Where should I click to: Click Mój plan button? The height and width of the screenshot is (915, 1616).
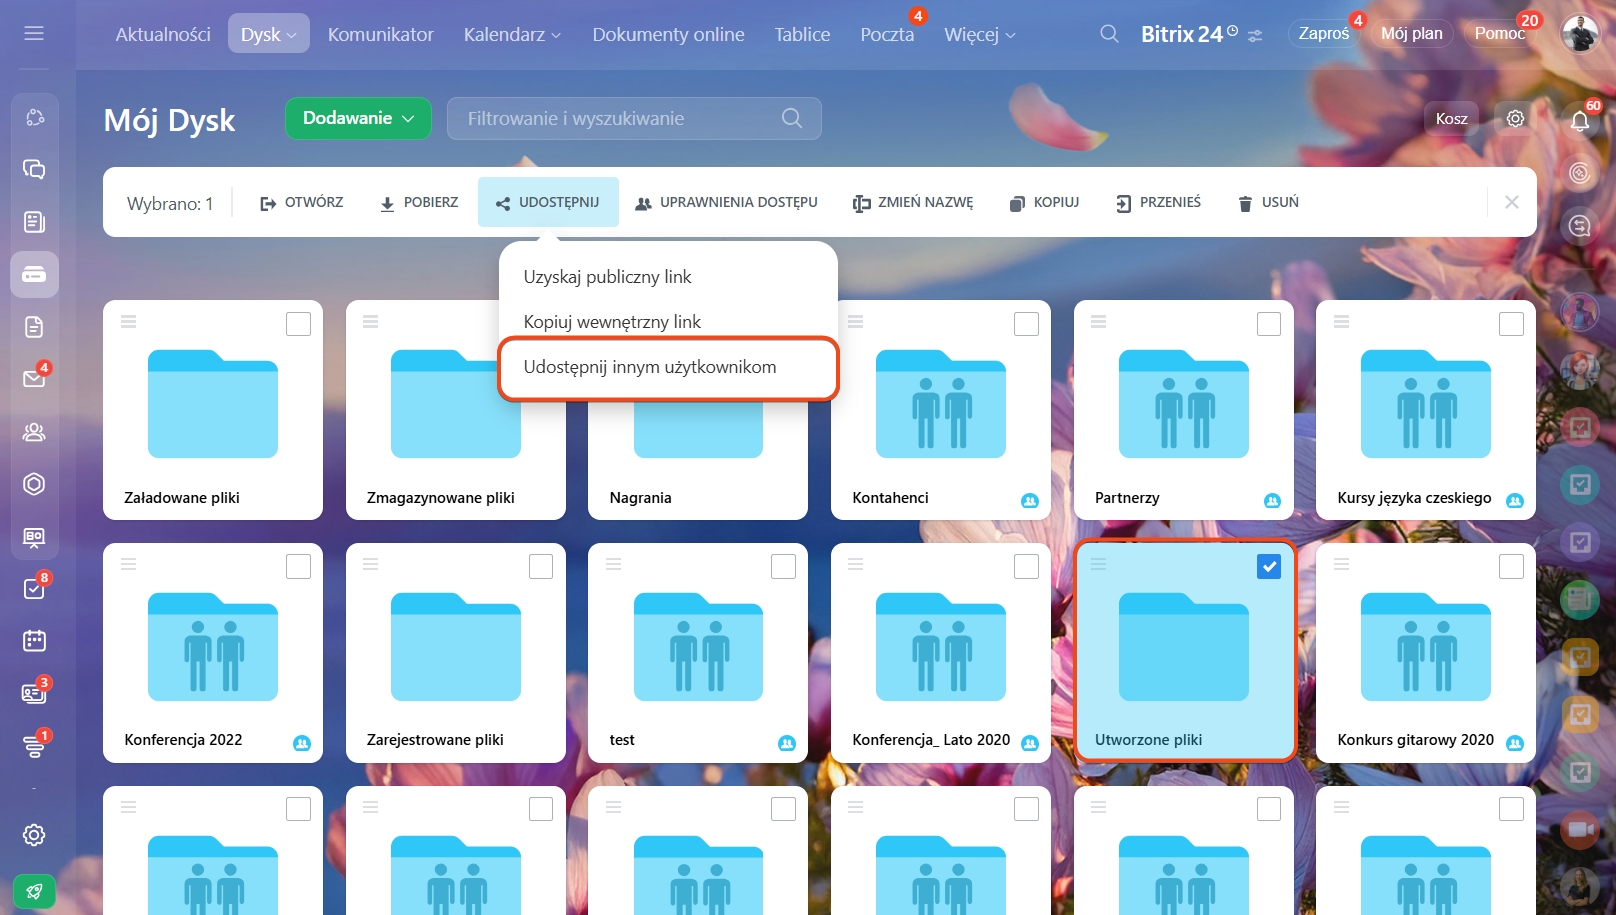1412,33
